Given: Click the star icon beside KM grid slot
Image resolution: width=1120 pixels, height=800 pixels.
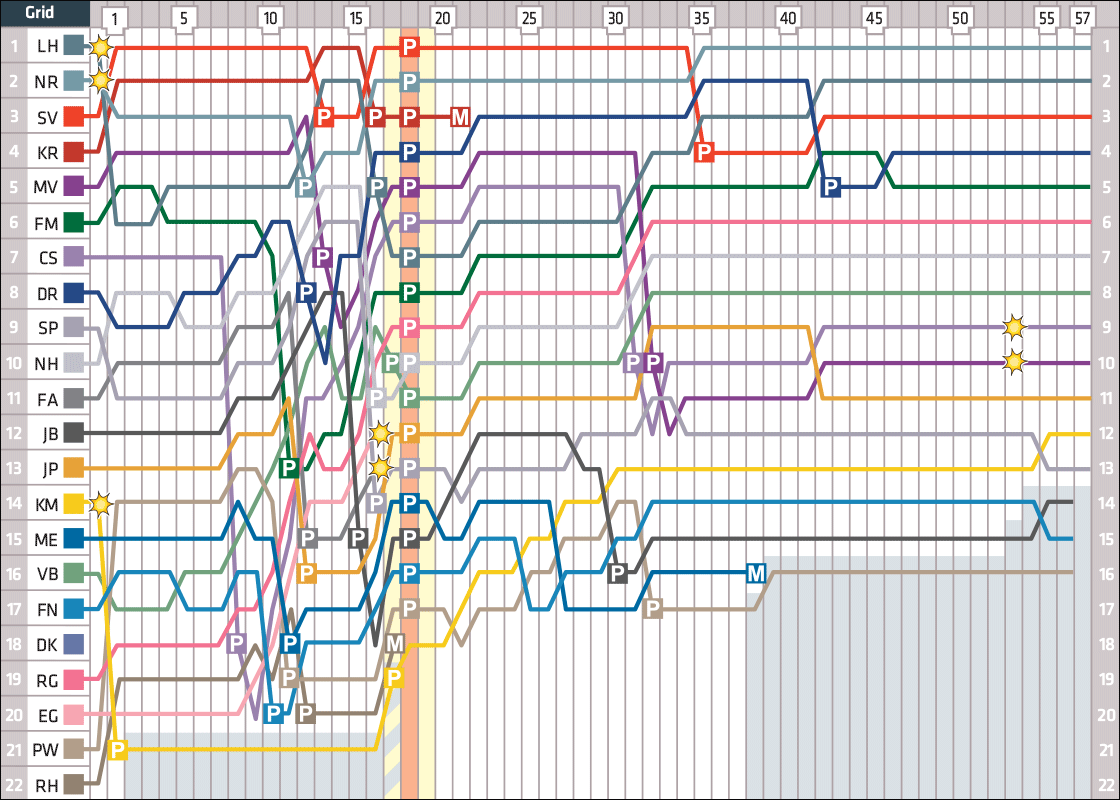Looking at the screenshot, I should (x=100, y=503).
